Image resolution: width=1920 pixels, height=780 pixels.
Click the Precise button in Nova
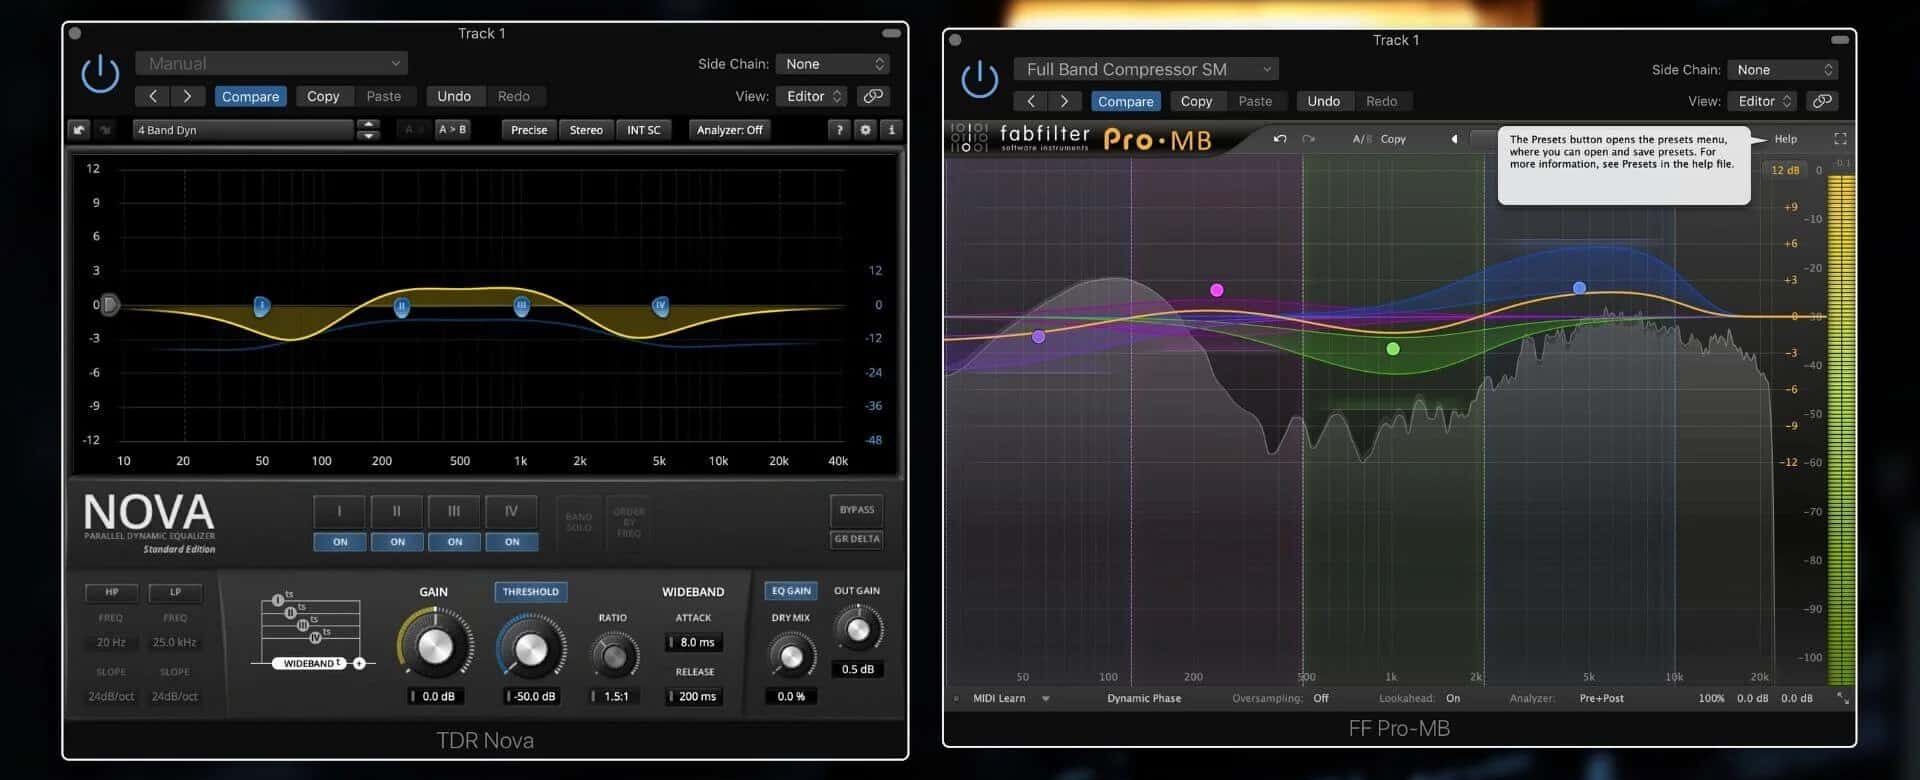(529, 130)
